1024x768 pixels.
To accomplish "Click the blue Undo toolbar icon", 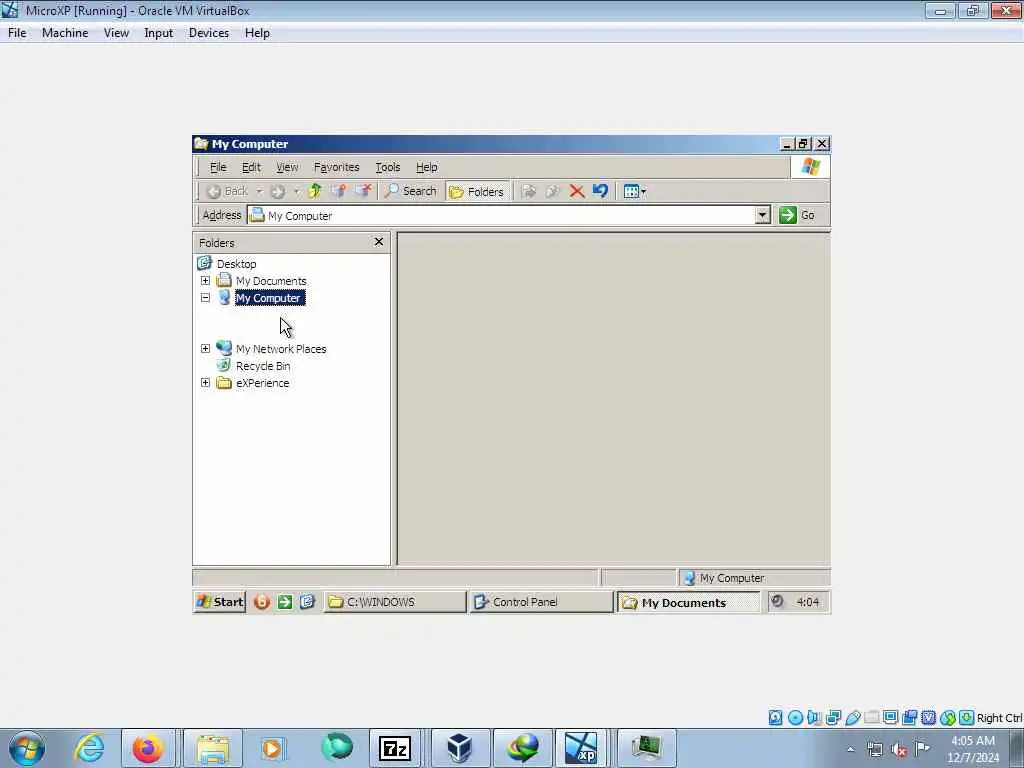I will click(x=600, y=191).
